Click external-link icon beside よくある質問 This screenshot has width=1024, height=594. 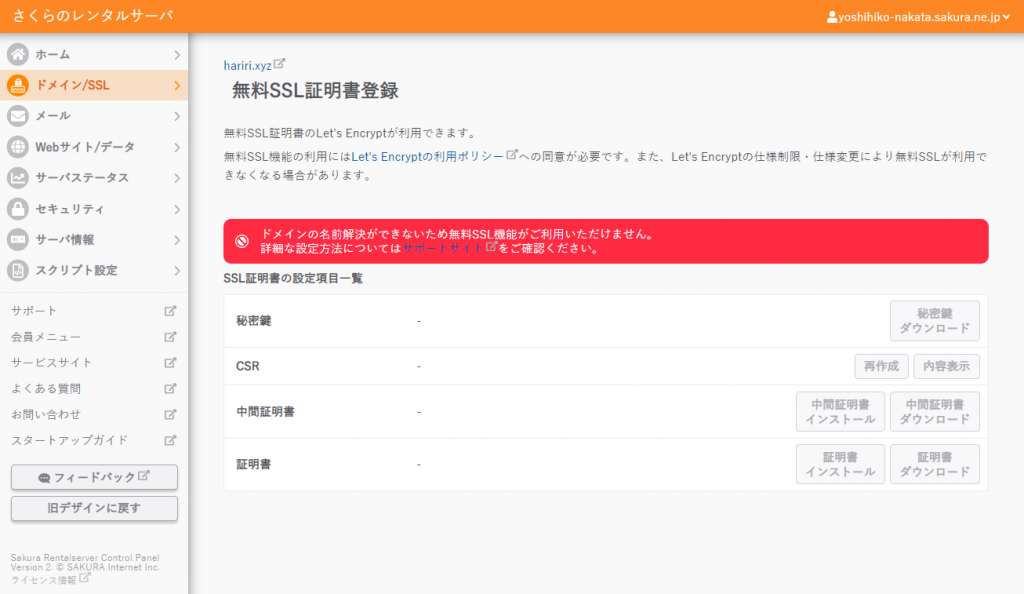tap(170, 388)
